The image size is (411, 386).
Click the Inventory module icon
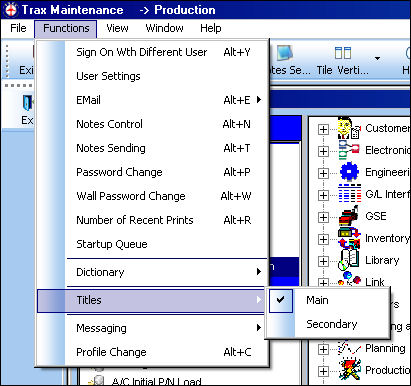point(349,238)
